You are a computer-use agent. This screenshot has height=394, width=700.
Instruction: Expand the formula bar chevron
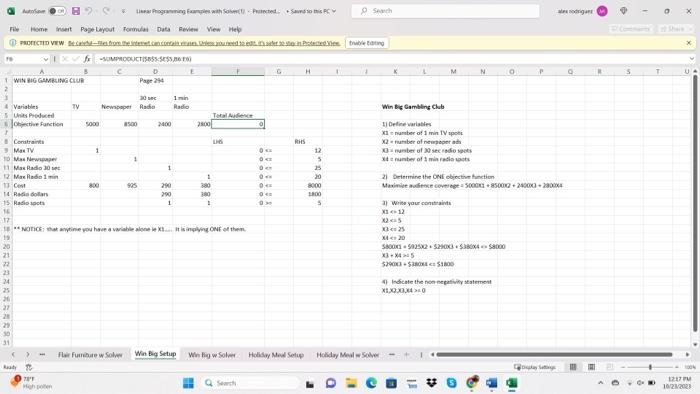(x=692, y=59)
